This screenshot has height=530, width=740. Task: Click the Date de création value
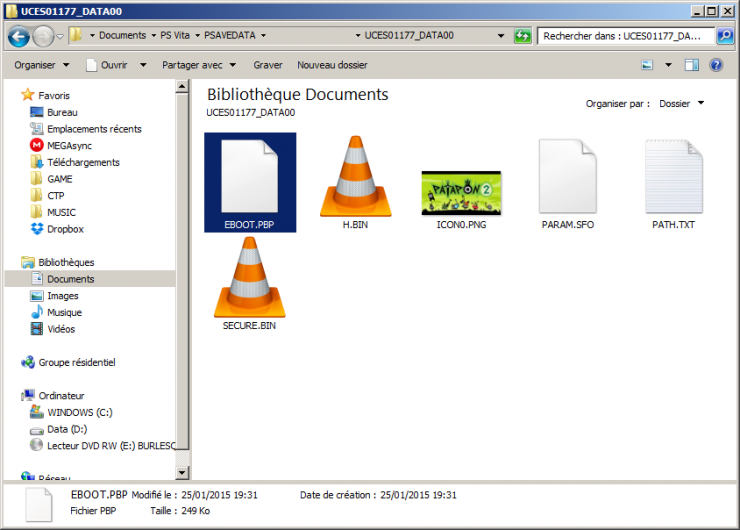point(418,495)
